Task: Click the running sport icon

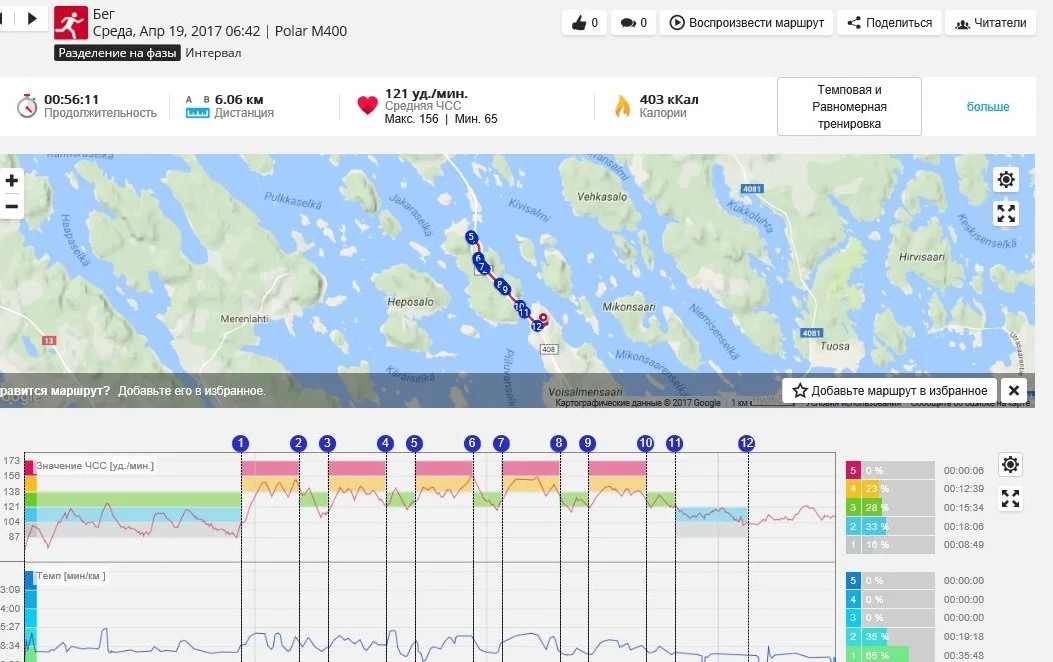Action: 71,23
